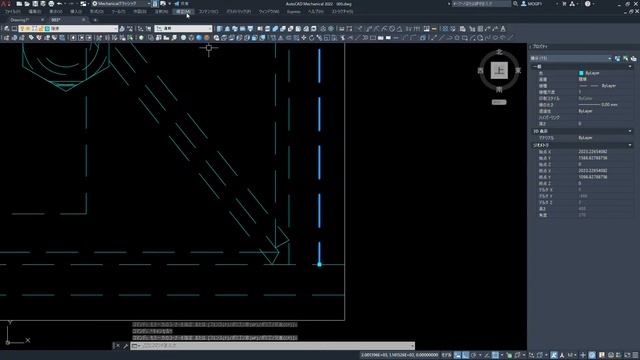The image size is (640, 360).
Task: Click the new drawing tab plus button
Action: click(95, 20)
